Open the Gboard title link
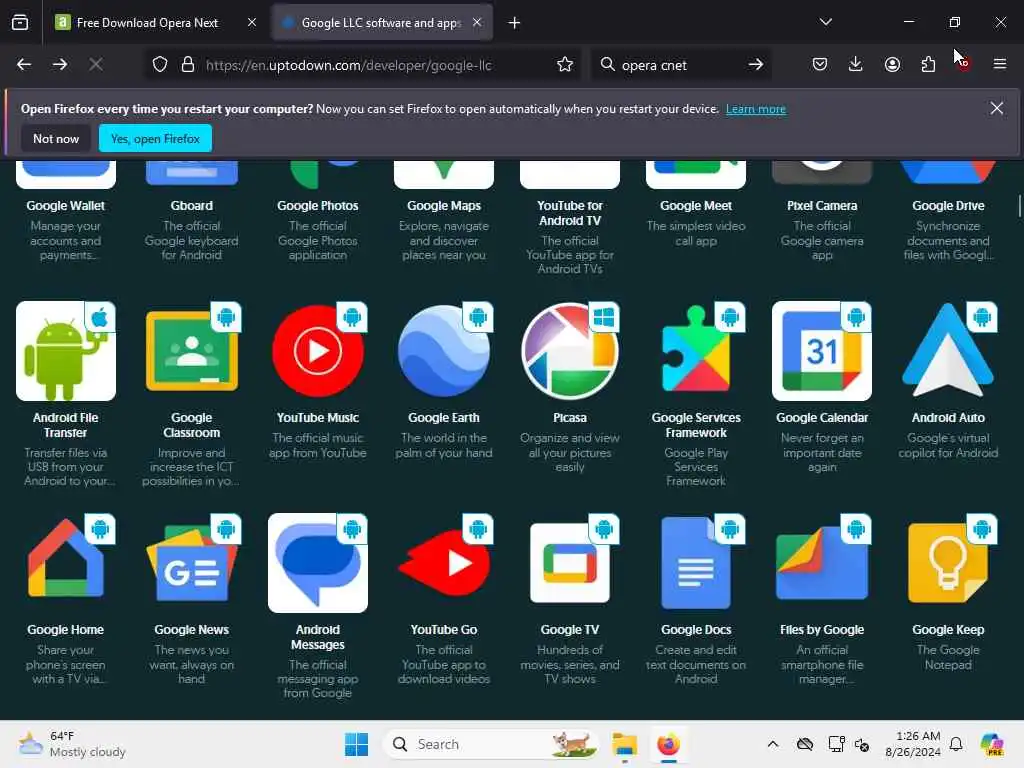The height and width of the screenshot is (768, 1024). coord(192,206)
